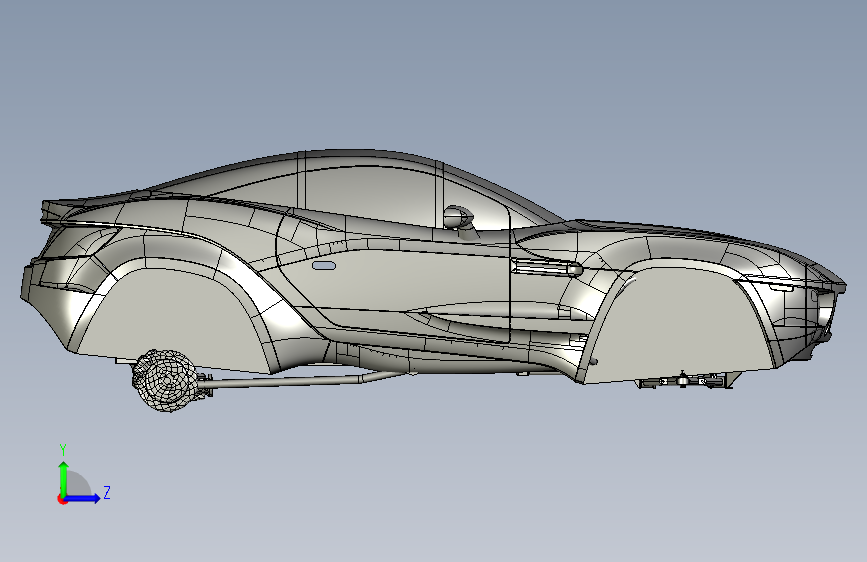The image size is (867, 562).
Task: Select the front suspension assembly below front arch
Action: [x=685, y=381]
